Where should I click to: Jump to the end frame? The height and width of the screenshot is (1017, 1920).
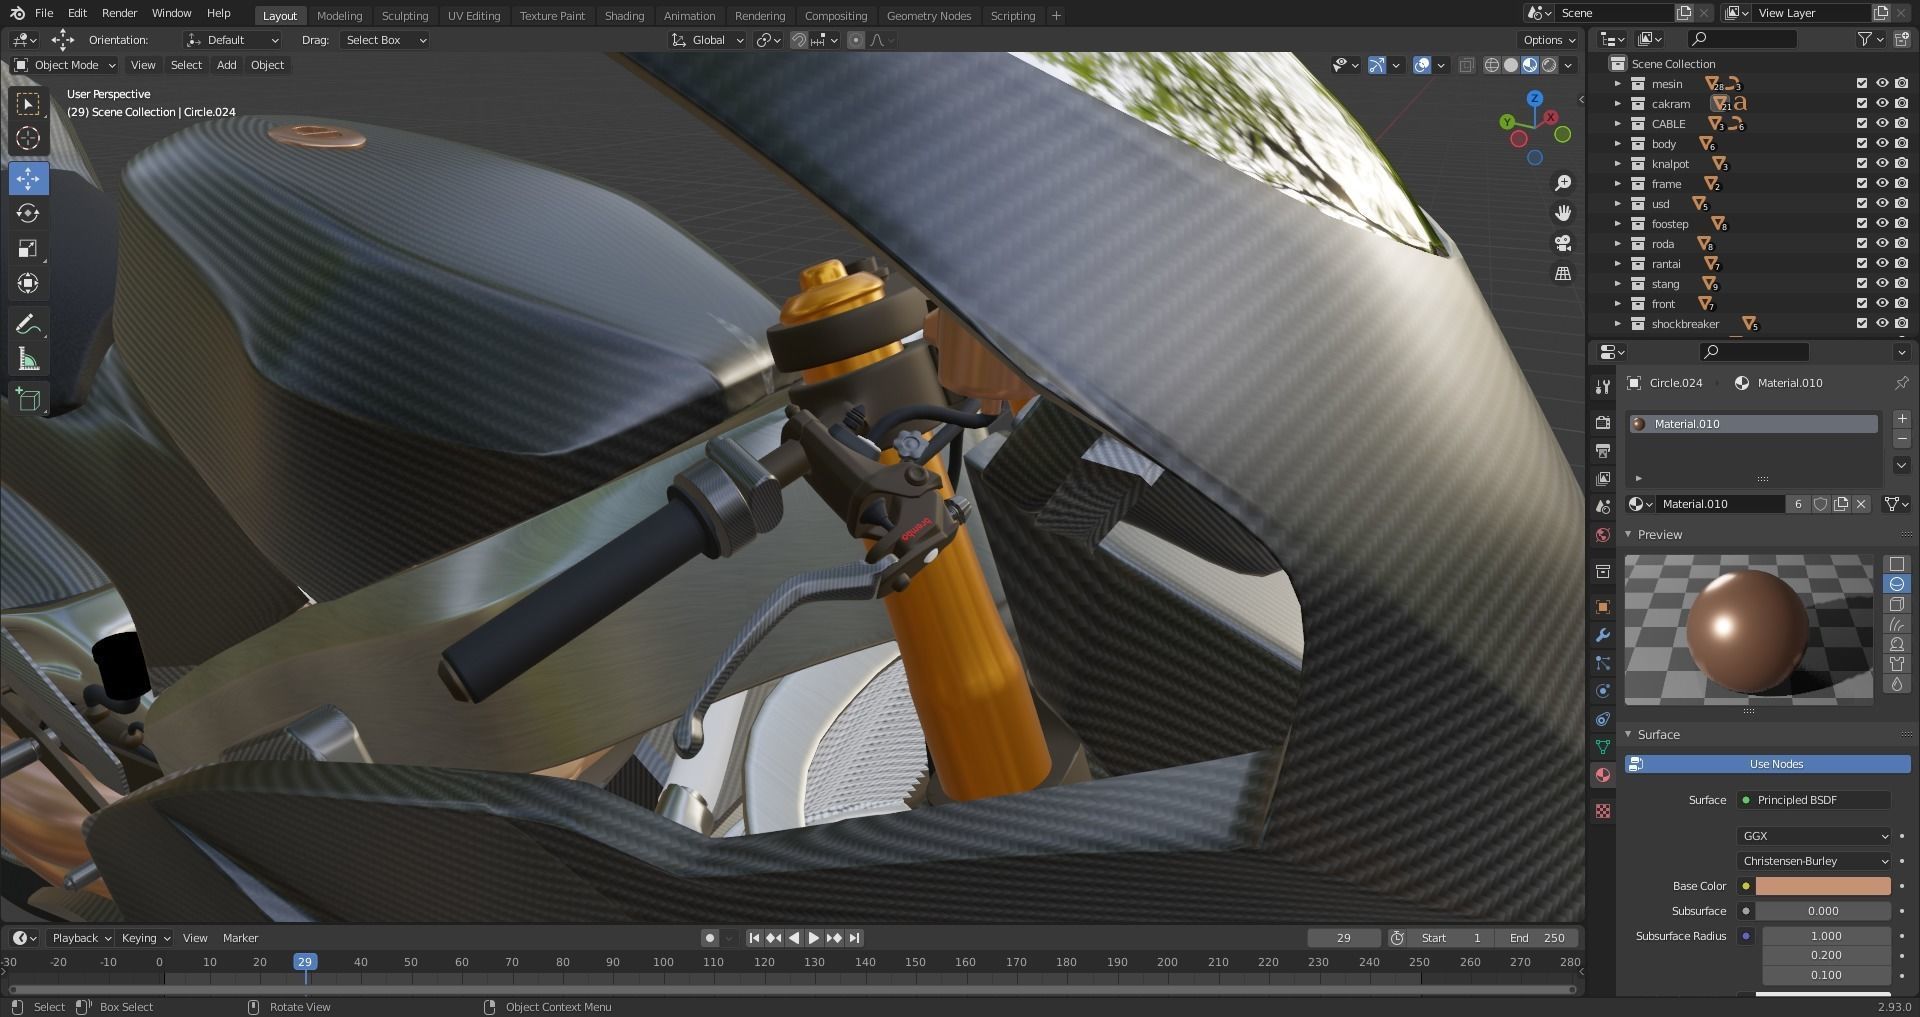[854, 938]
